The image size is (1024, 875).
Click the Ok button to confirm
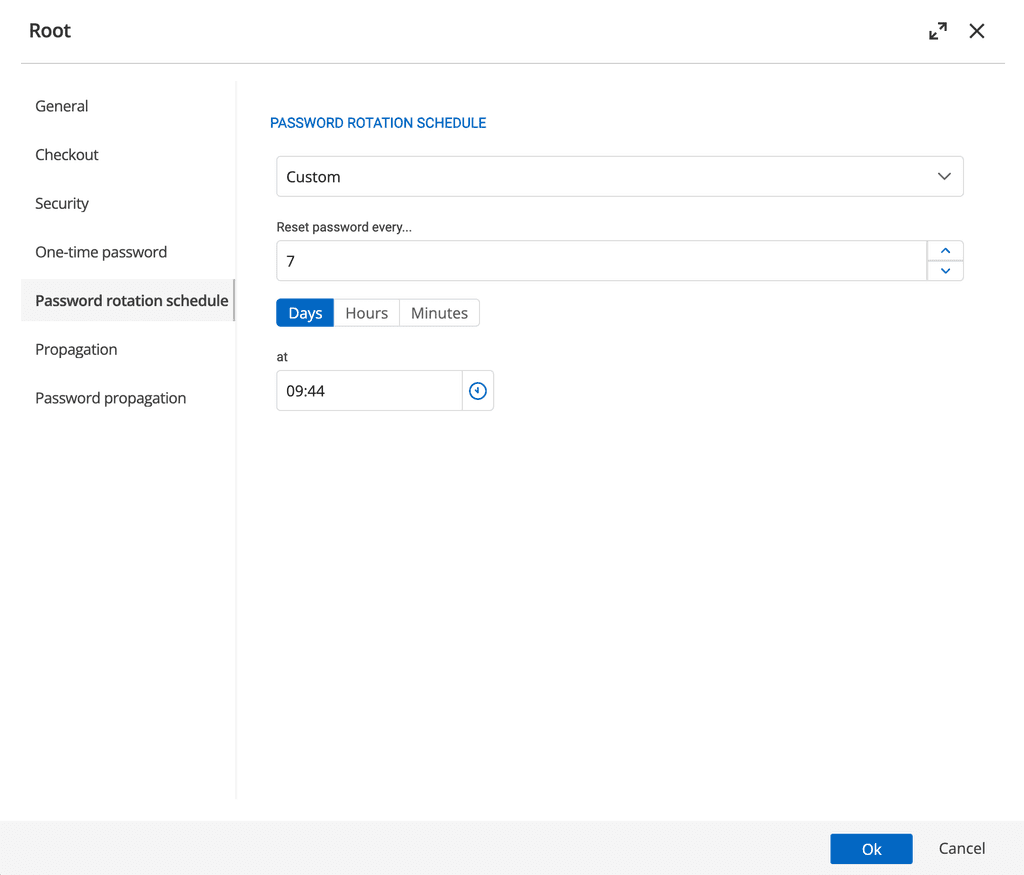[870, 849]
